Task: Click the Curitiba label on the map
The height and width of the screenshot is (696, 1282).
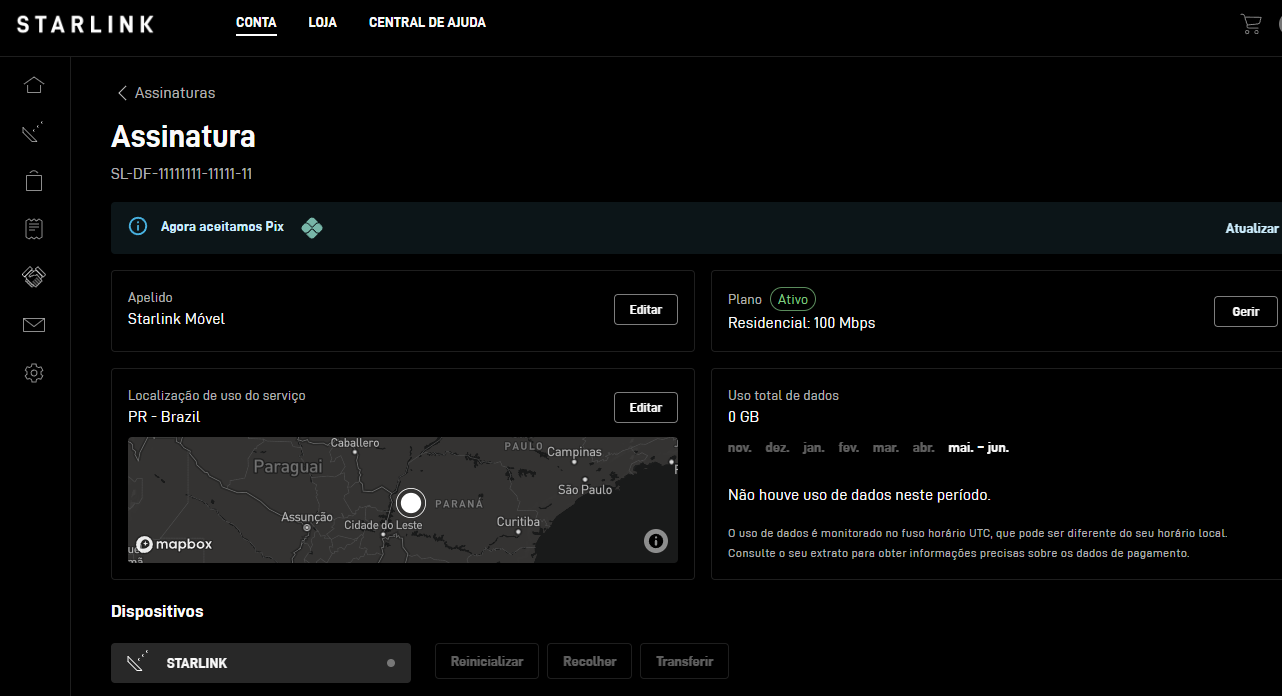Action: click(518, 522)
